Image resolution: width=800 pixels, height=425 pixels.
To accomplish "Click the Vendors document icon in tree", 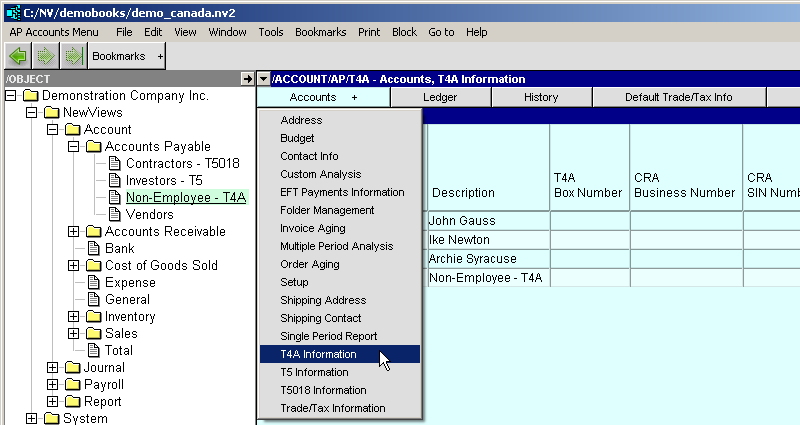I will tap(114, 214).
